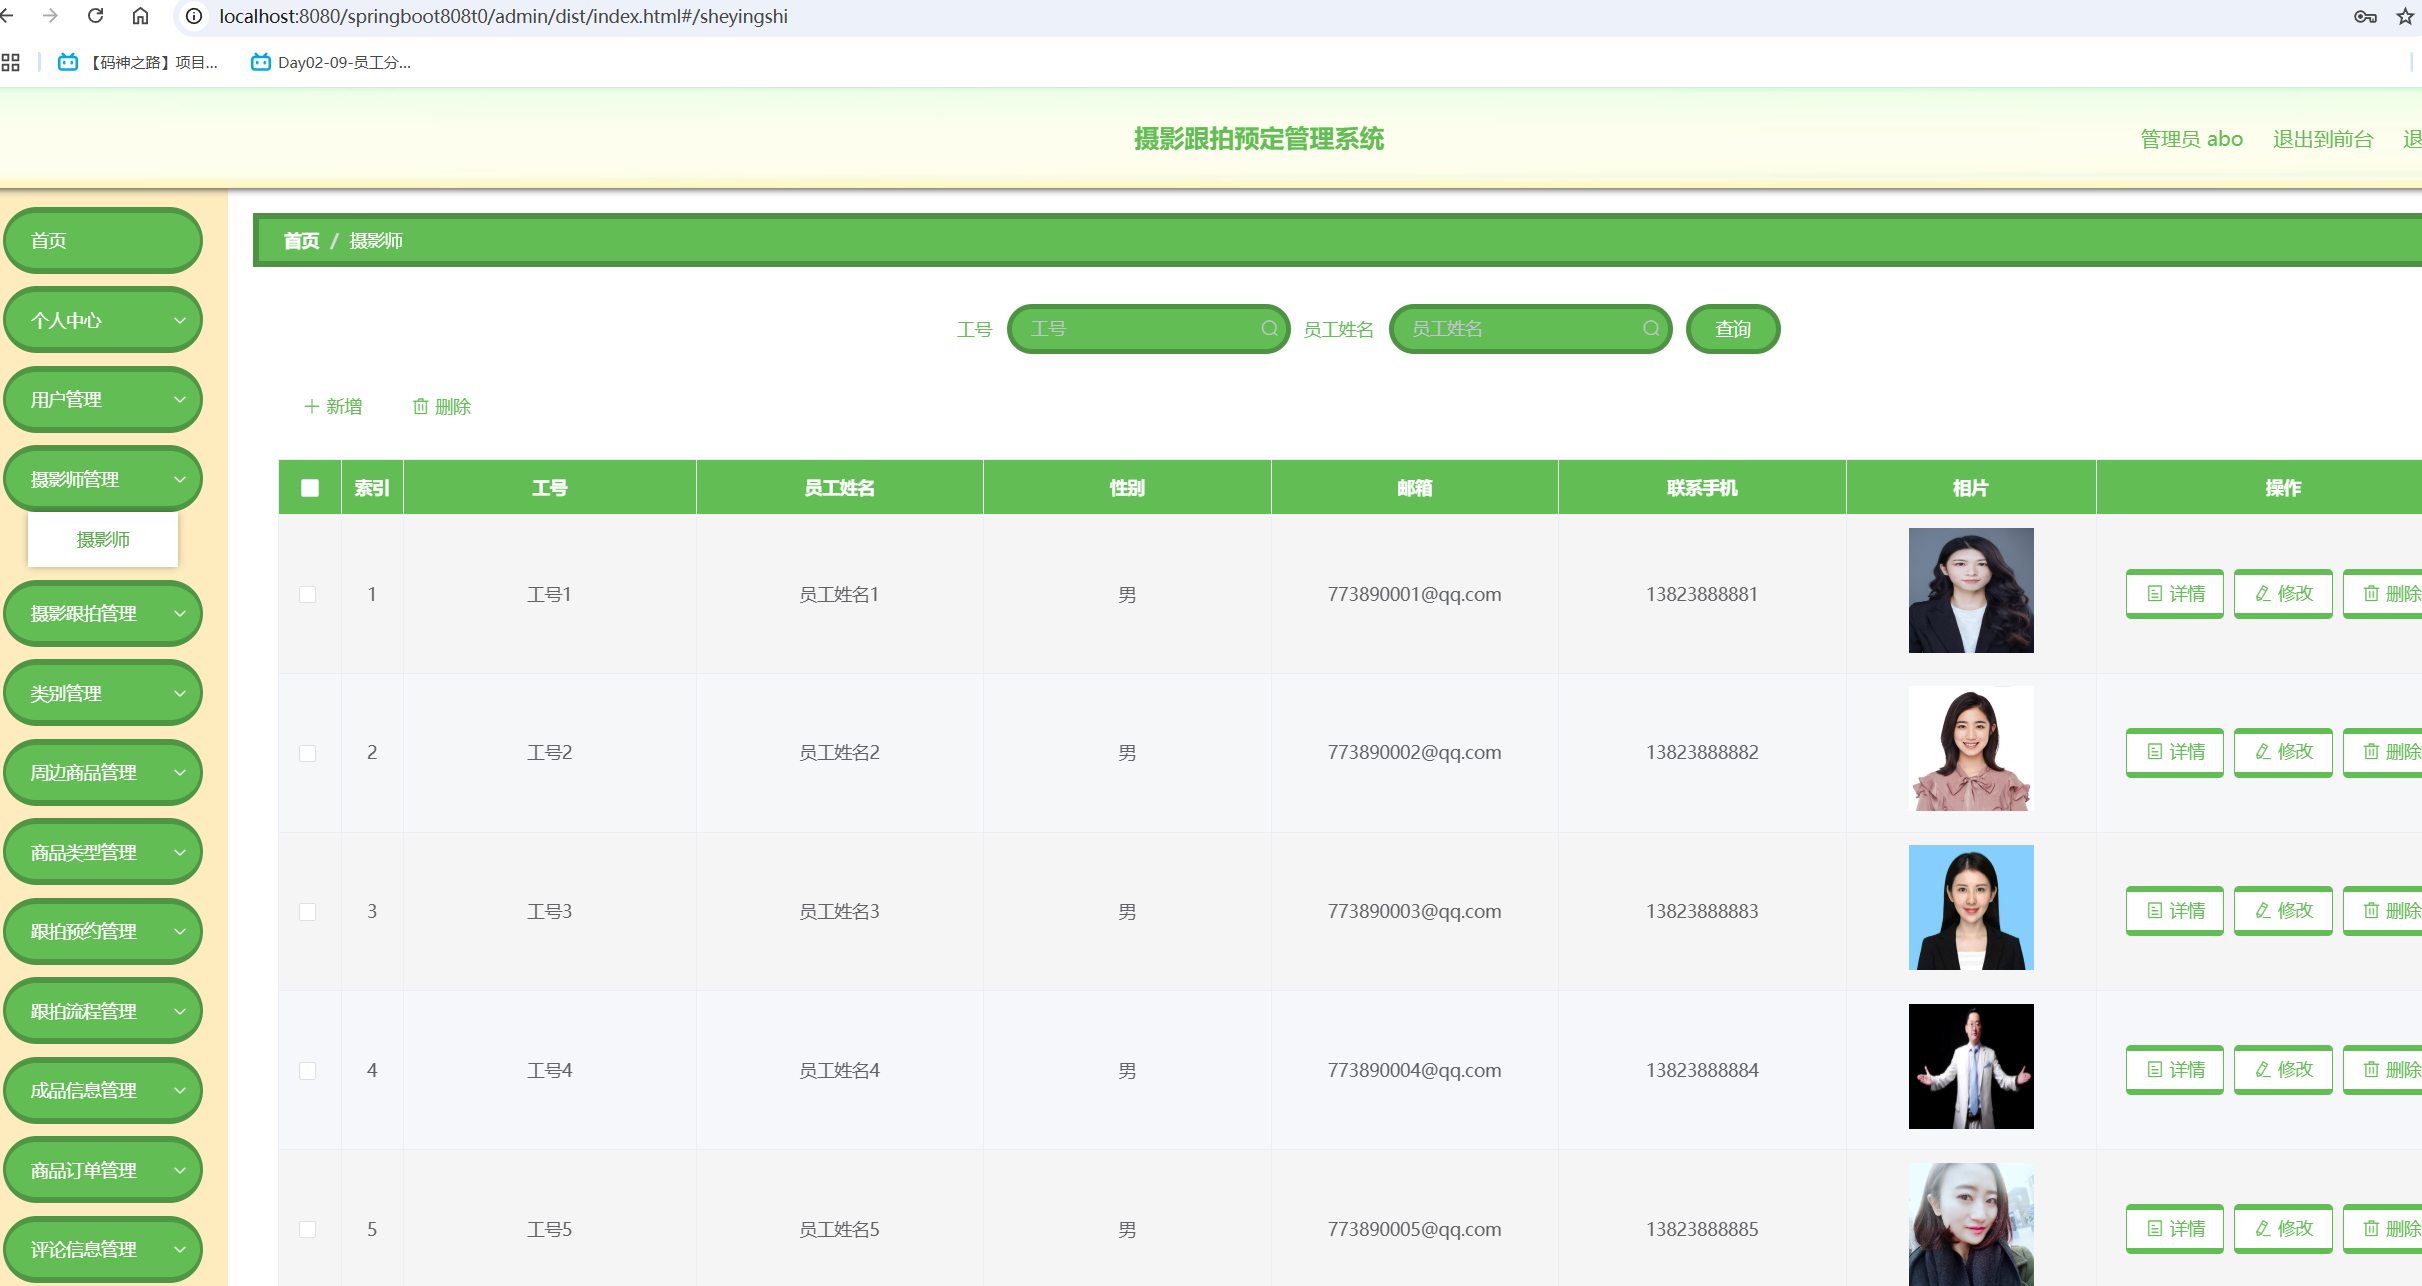
Task: Open 详情 for 员工姓名2
Action: pyautogui.click(x=2175, y=752)
